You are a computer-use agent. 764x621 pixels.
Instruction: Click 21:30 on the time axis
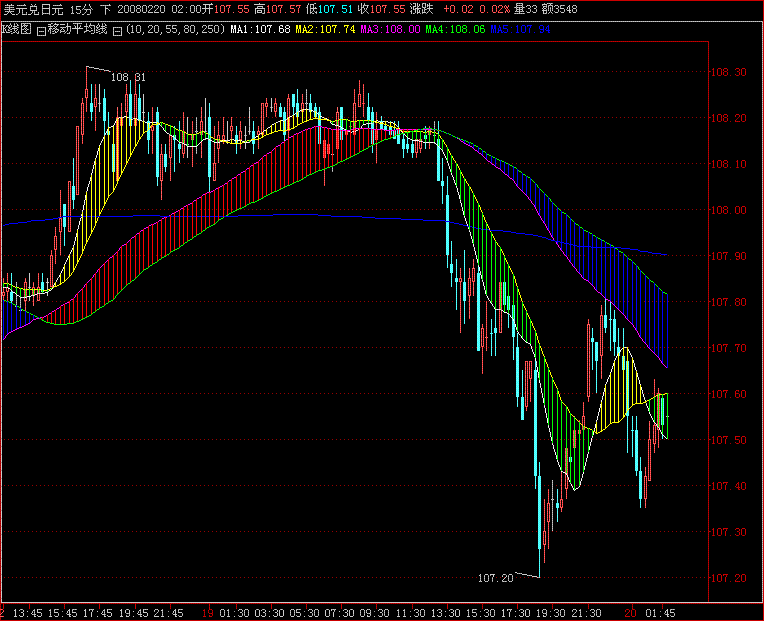pos(586,613)
